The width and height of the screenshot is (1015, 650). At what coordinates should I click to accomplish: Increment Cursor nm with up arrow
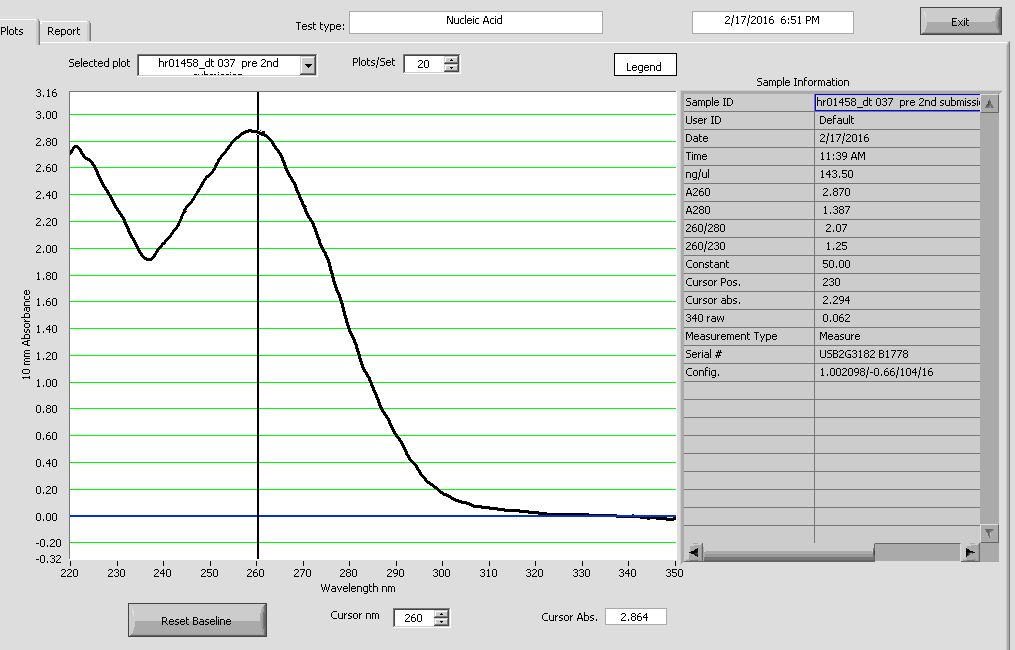point(441,613)
